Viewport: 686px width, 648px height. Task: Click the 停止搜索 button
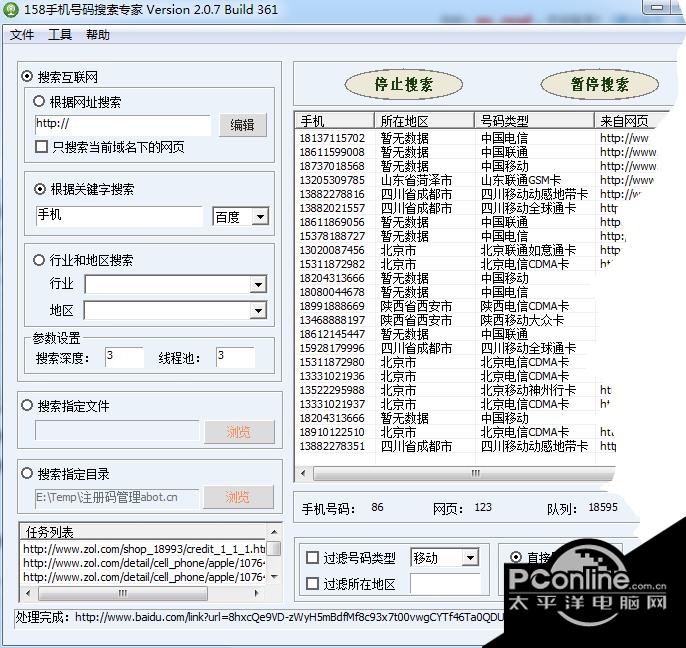(404, 84)
